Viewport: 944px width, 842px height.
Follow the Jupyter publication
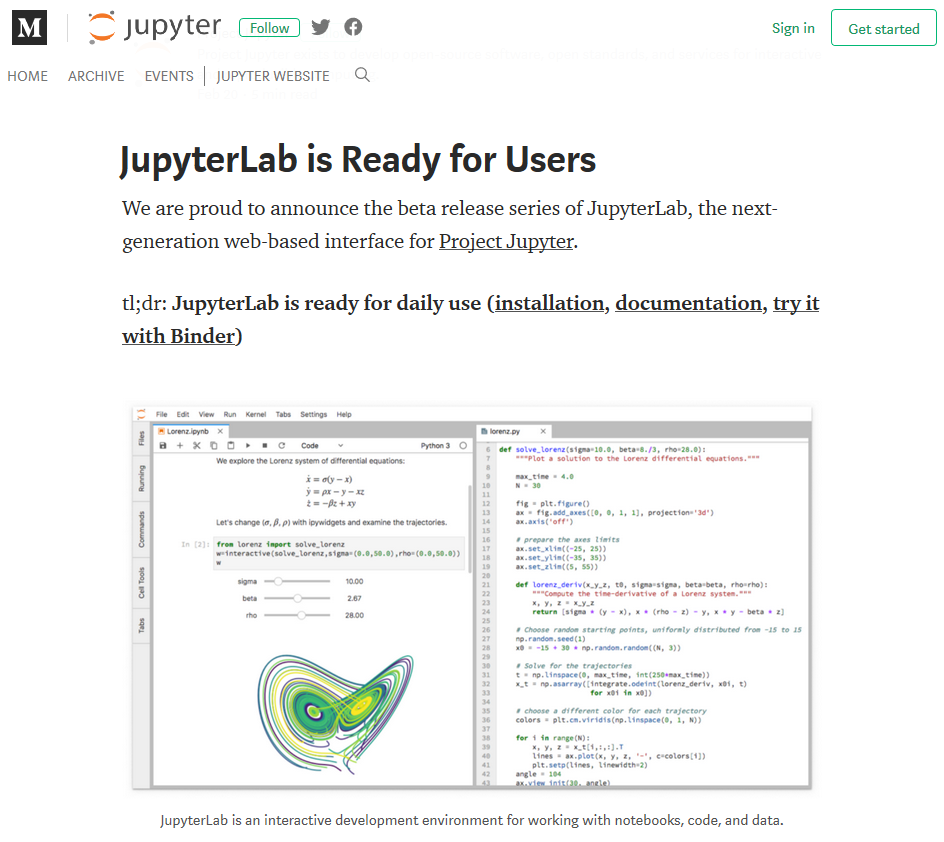269,28
